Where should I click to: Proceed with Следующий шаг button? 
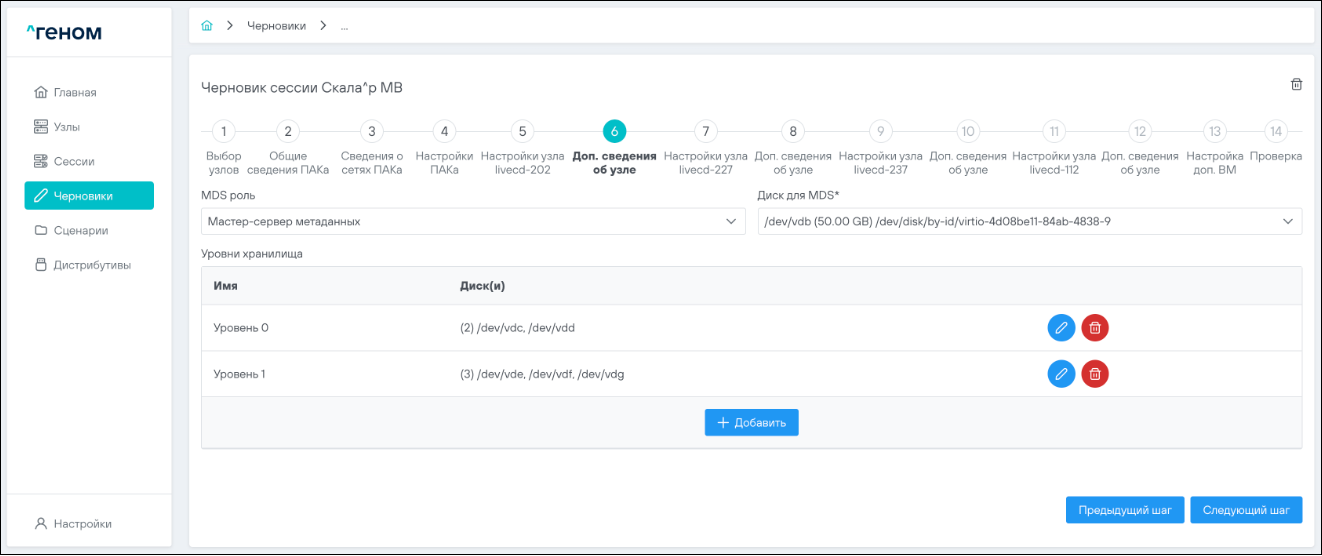click(1246, 510)
